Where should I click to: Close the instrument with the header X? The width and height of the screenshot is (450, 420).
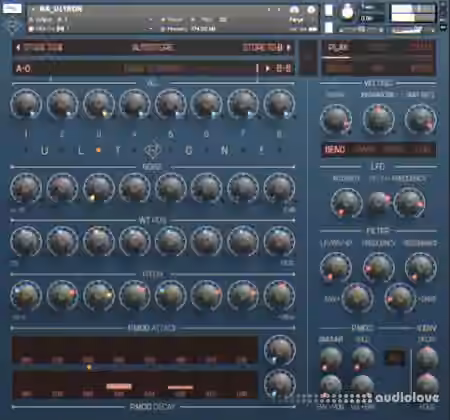(443, 5)
